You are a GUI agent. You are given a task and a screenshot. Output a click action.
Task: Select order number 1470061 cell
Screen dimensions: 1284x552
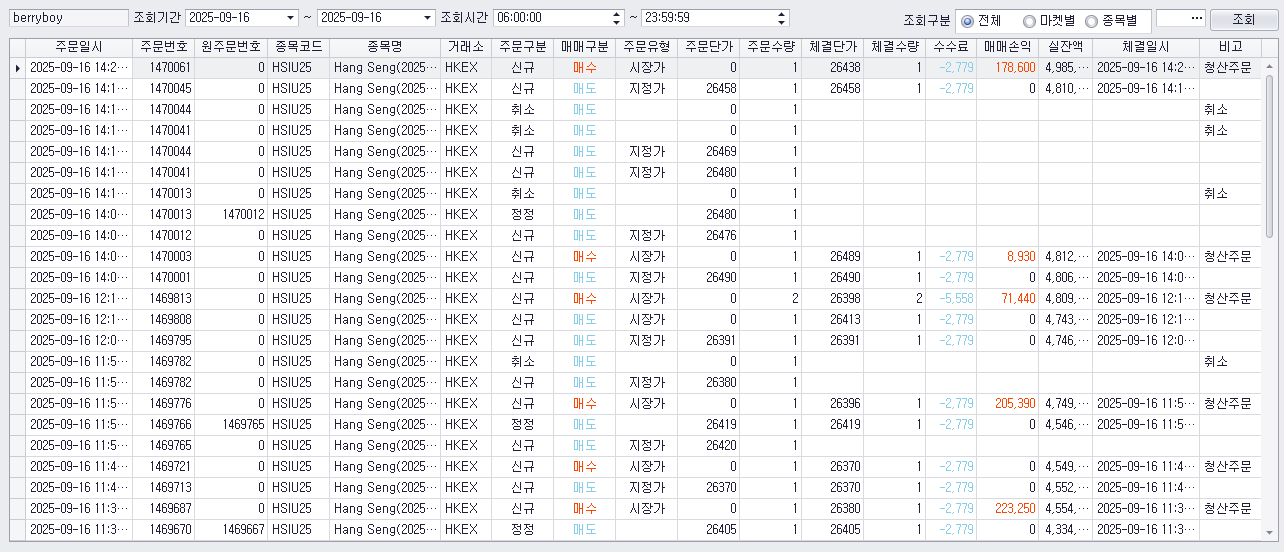(x=164, y=67)
